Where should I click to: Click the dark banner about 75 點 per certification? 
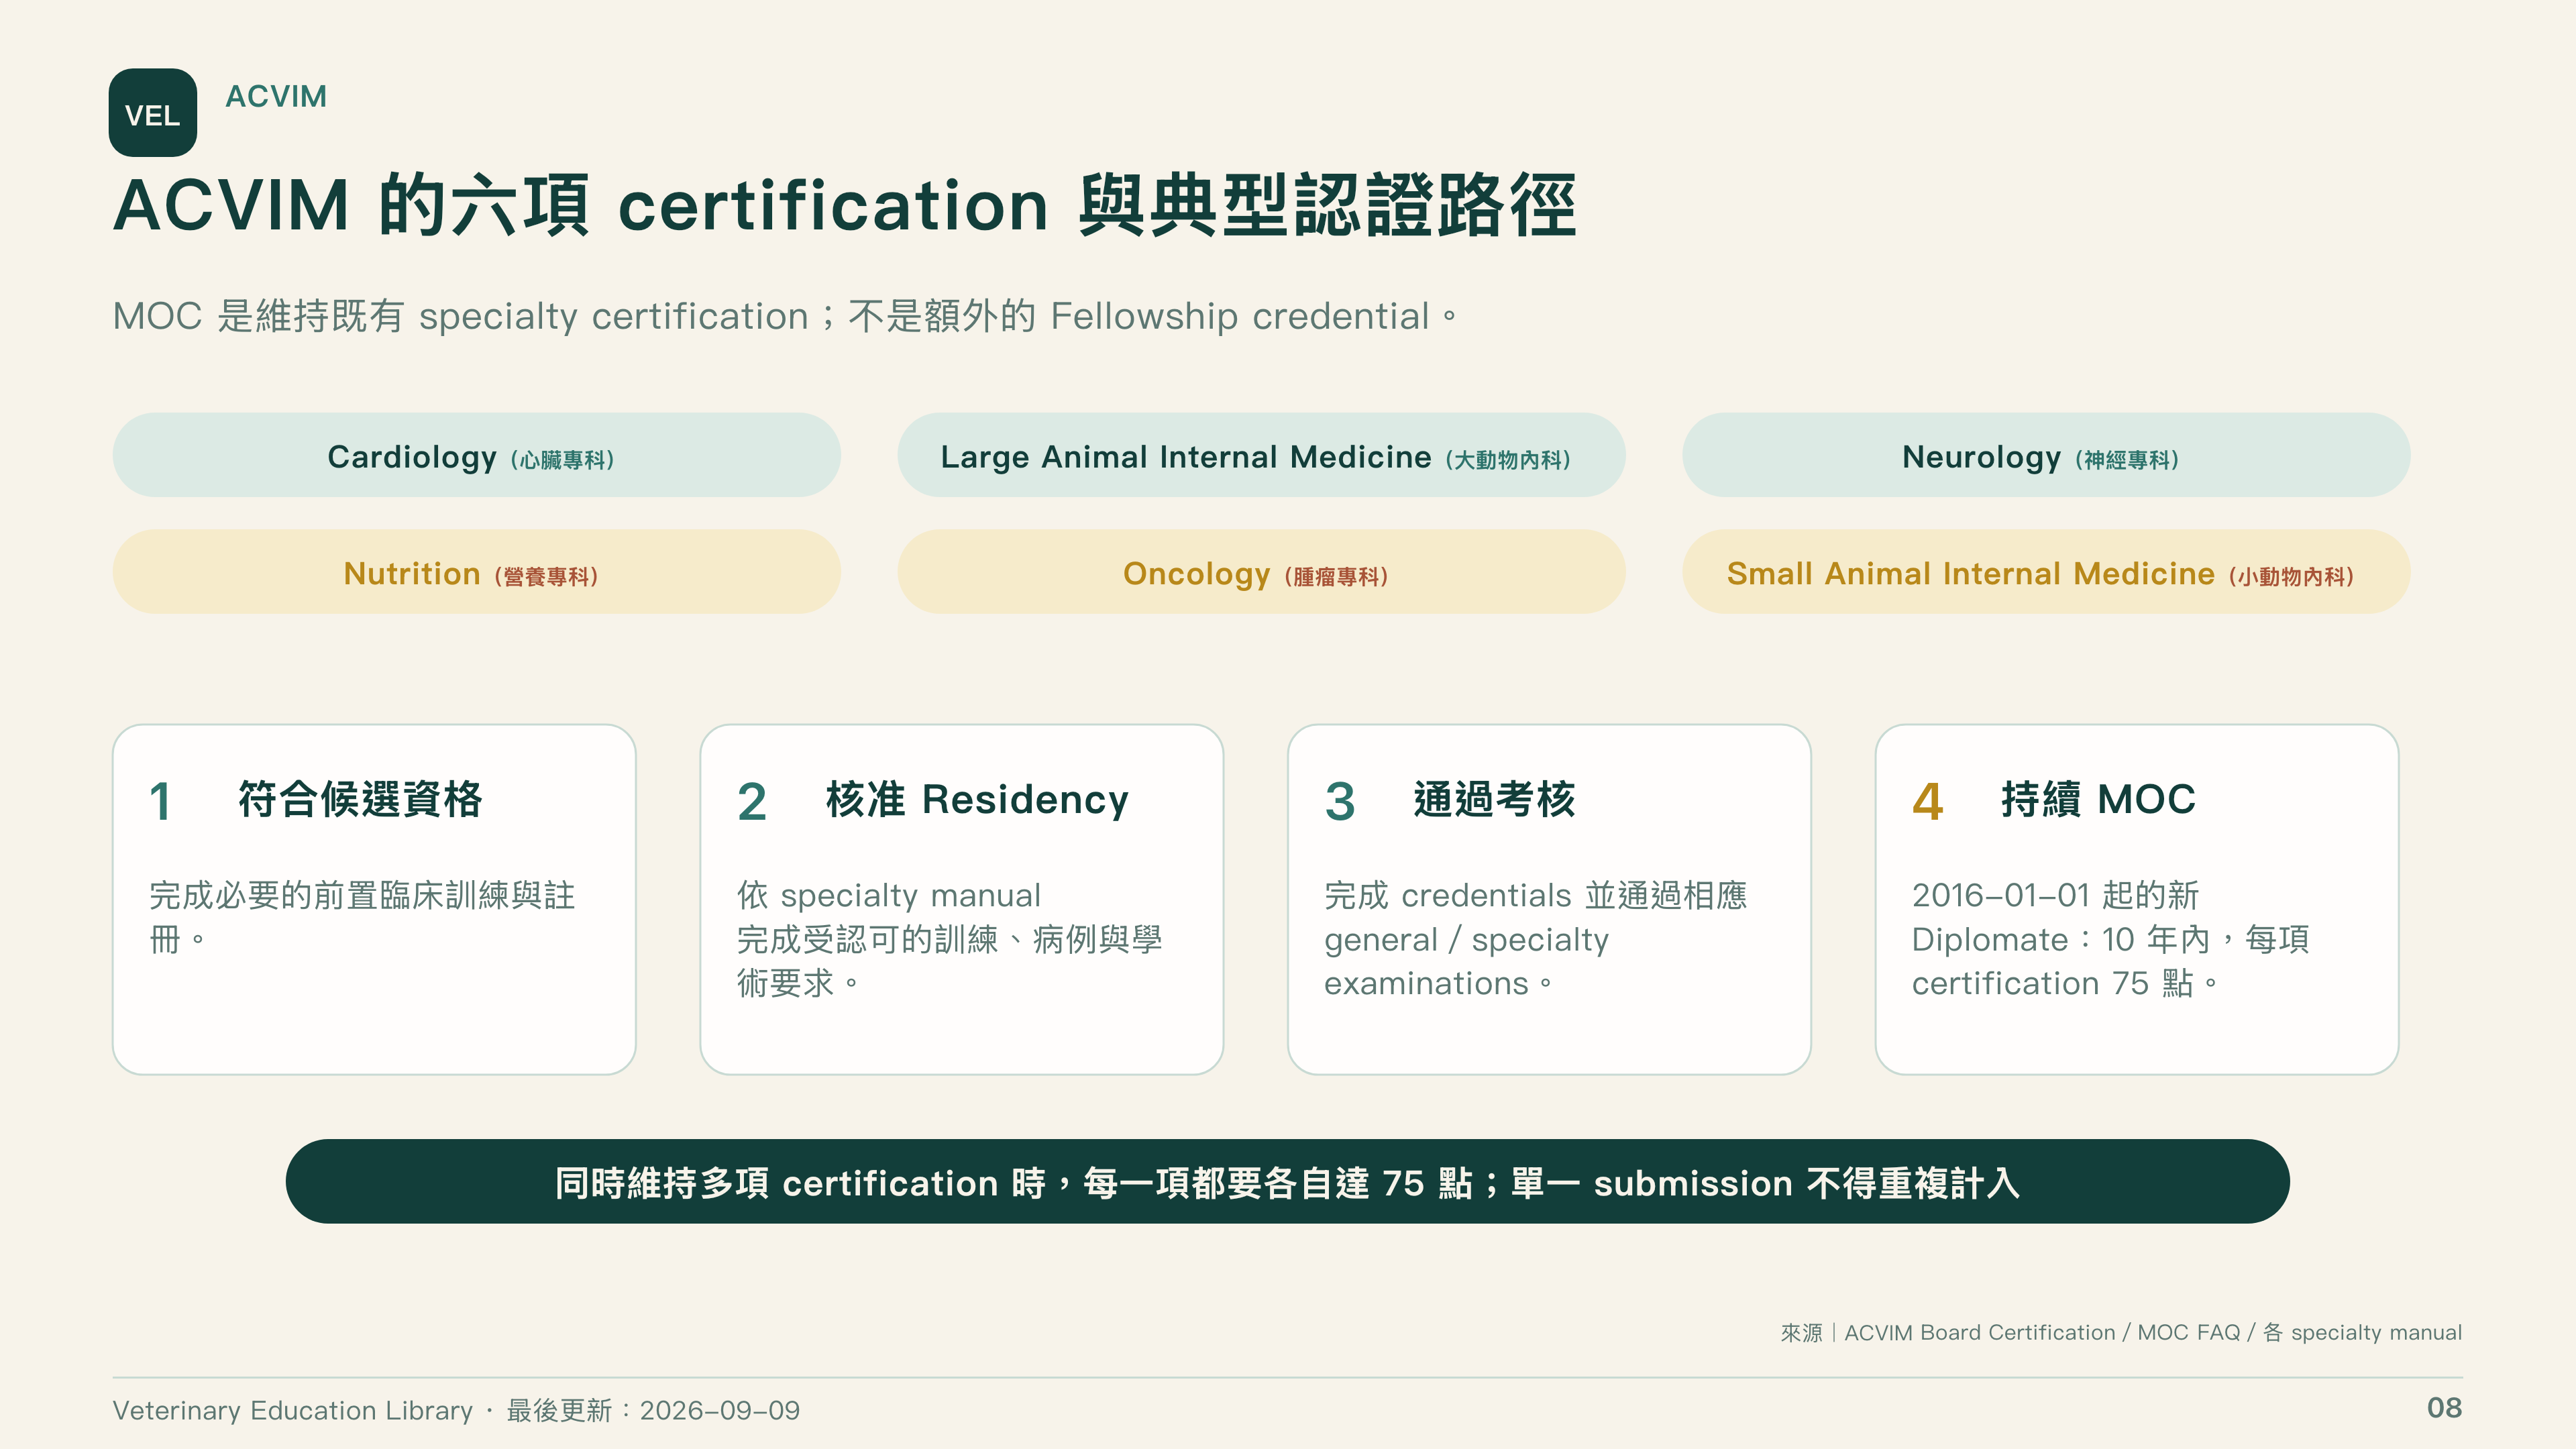click(x=1287, y=1181)
